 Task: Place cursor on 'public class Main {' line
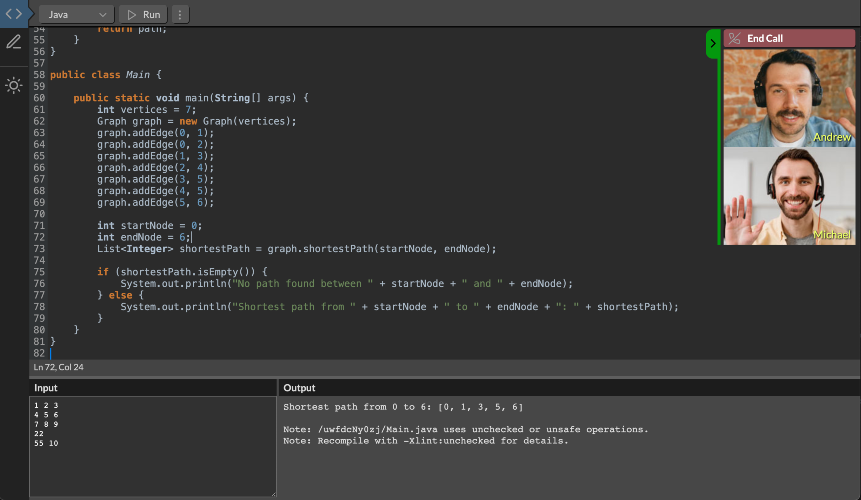pos(106,75)
